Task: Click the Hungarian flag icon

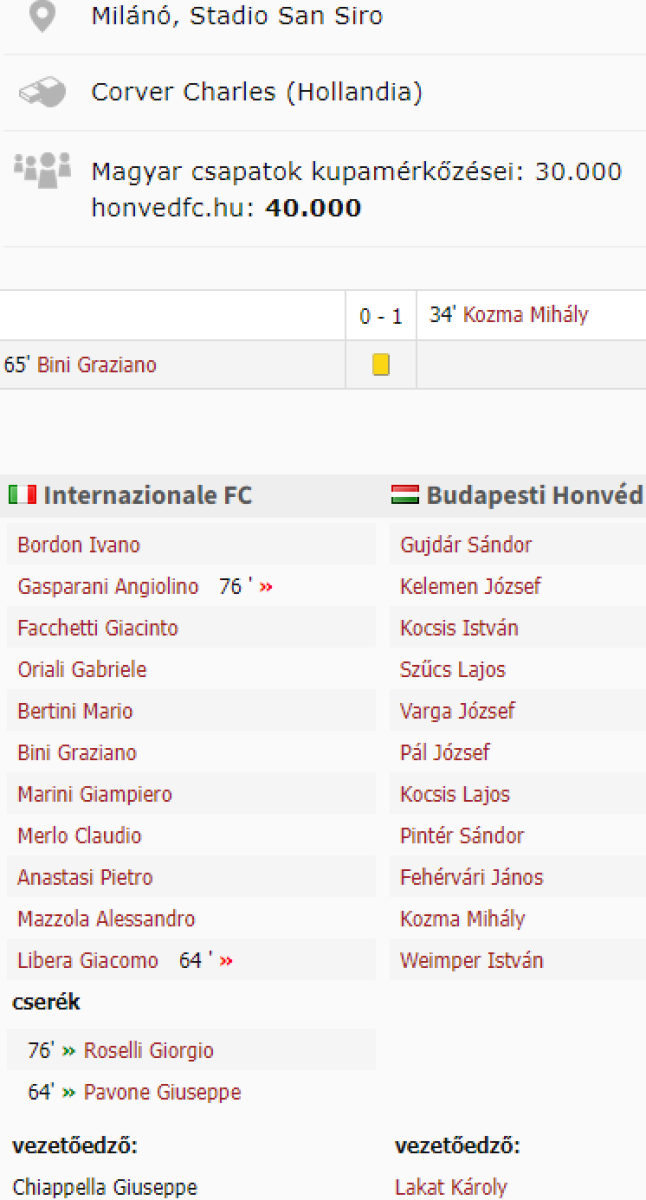Action: [405, 495]
